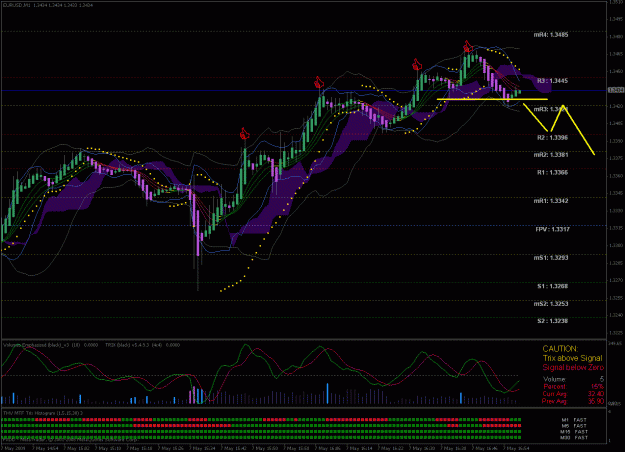
Task: Click the Volumes Emphasized indicator label
Action: (51, 345)
